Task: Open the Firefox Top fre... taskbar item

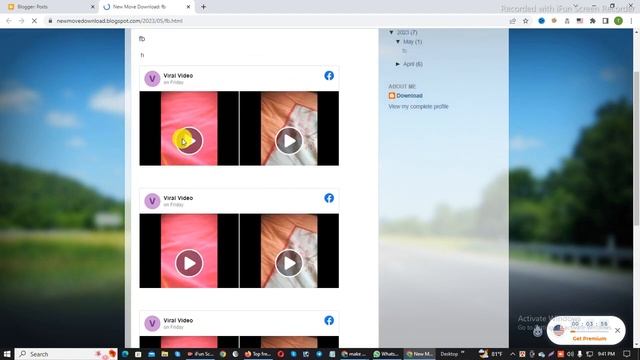Action: pyautogui.click(x=258, y=354)
